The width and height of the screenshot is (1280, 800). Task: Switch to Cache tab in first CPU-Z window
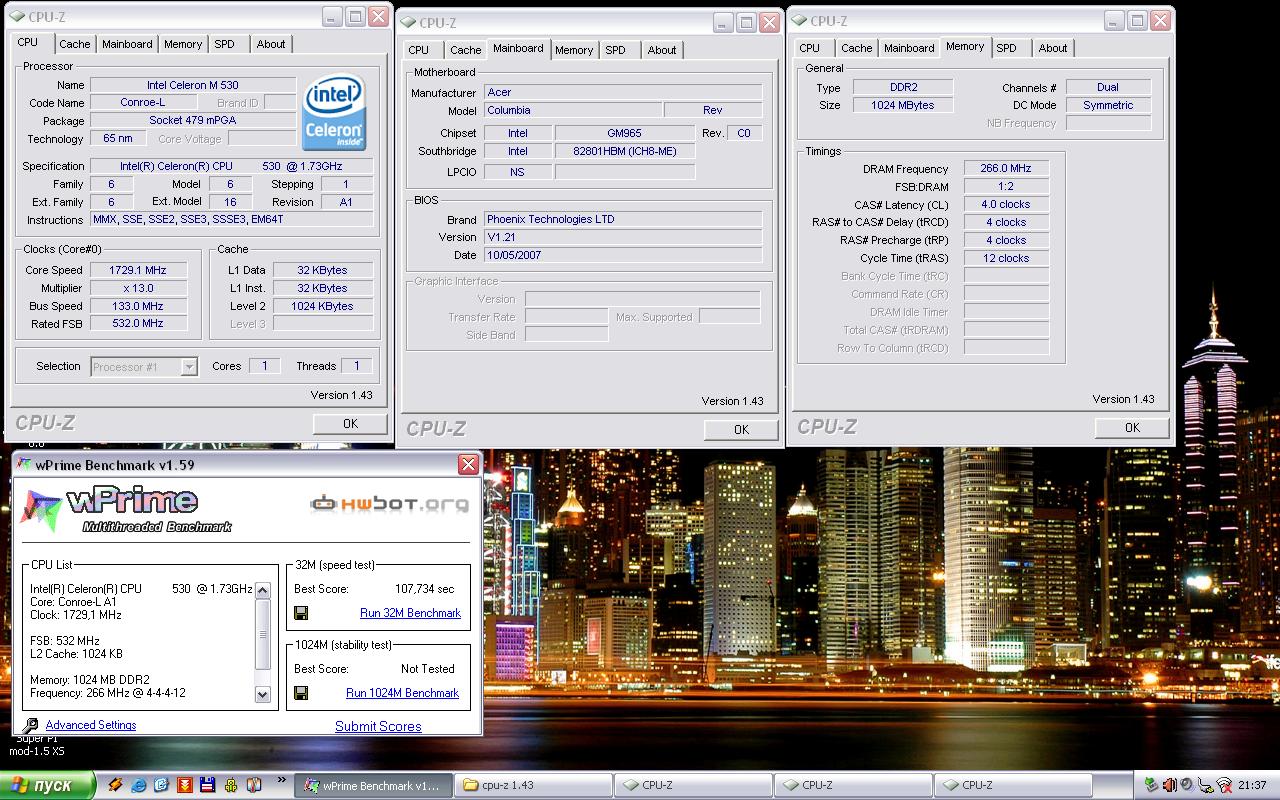point(75,44)
